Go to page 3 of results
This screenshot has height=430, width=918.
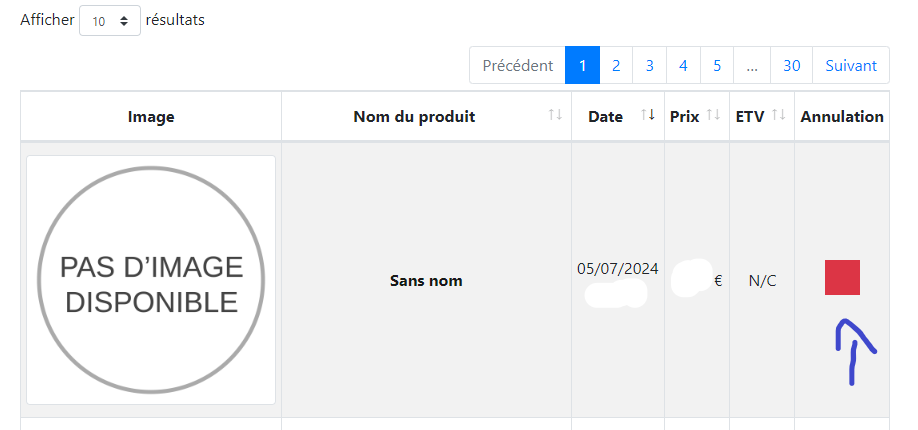tap(649, 66)
